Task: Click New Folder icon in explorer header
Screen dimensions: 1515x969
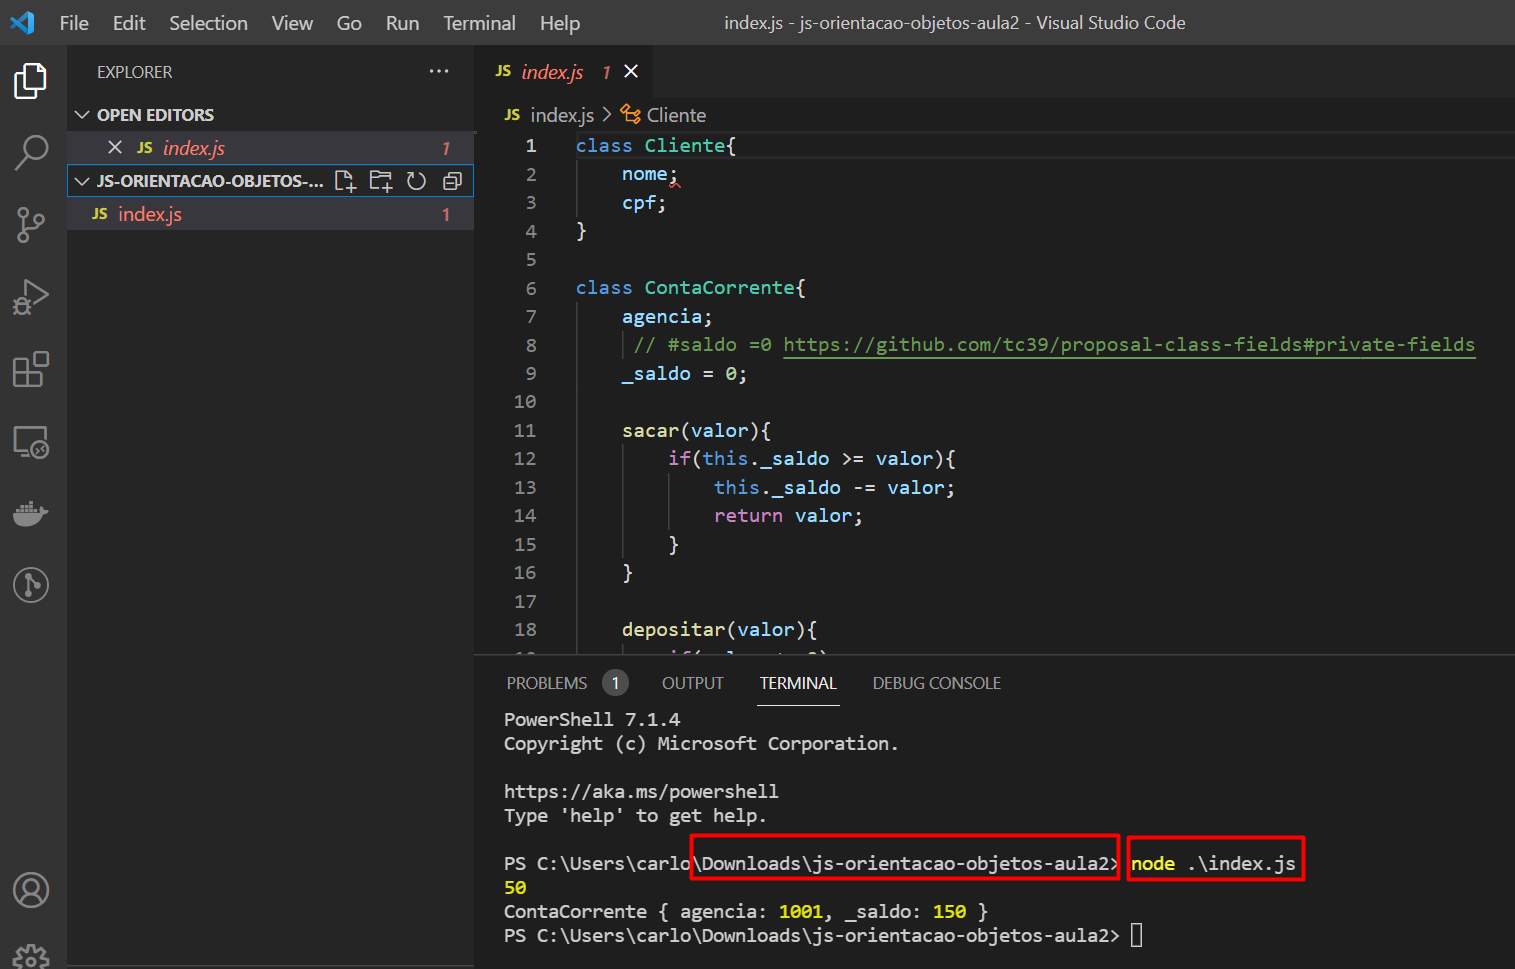Action: click(x=381, y=181)
